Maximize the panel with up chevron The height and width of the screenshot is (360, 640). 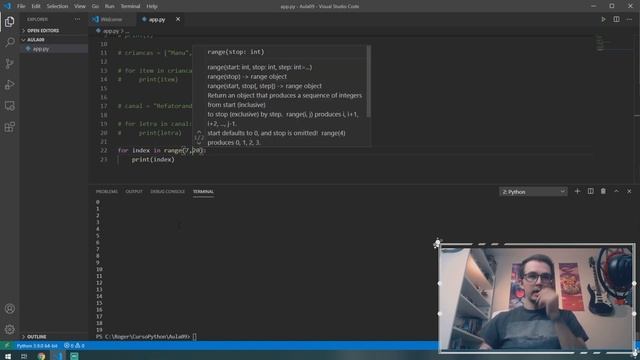point(616,191)
